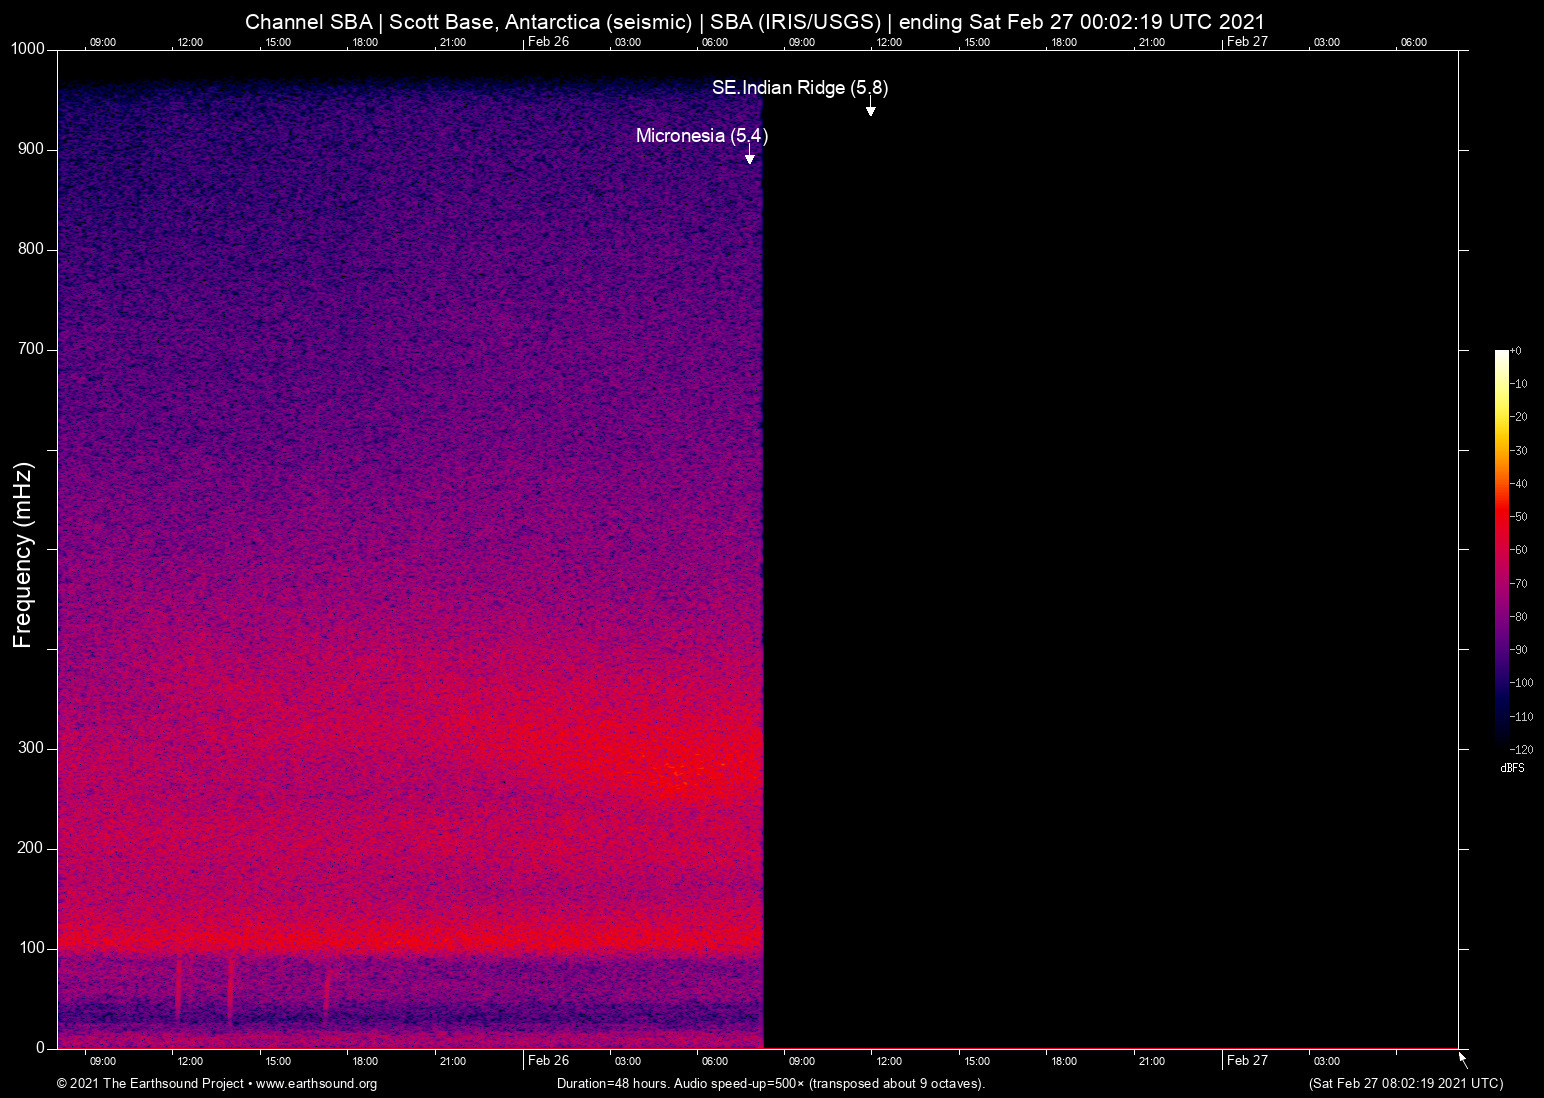
Task: Click the first vertical spike below 100 mHz
Action: click(179, 988)
